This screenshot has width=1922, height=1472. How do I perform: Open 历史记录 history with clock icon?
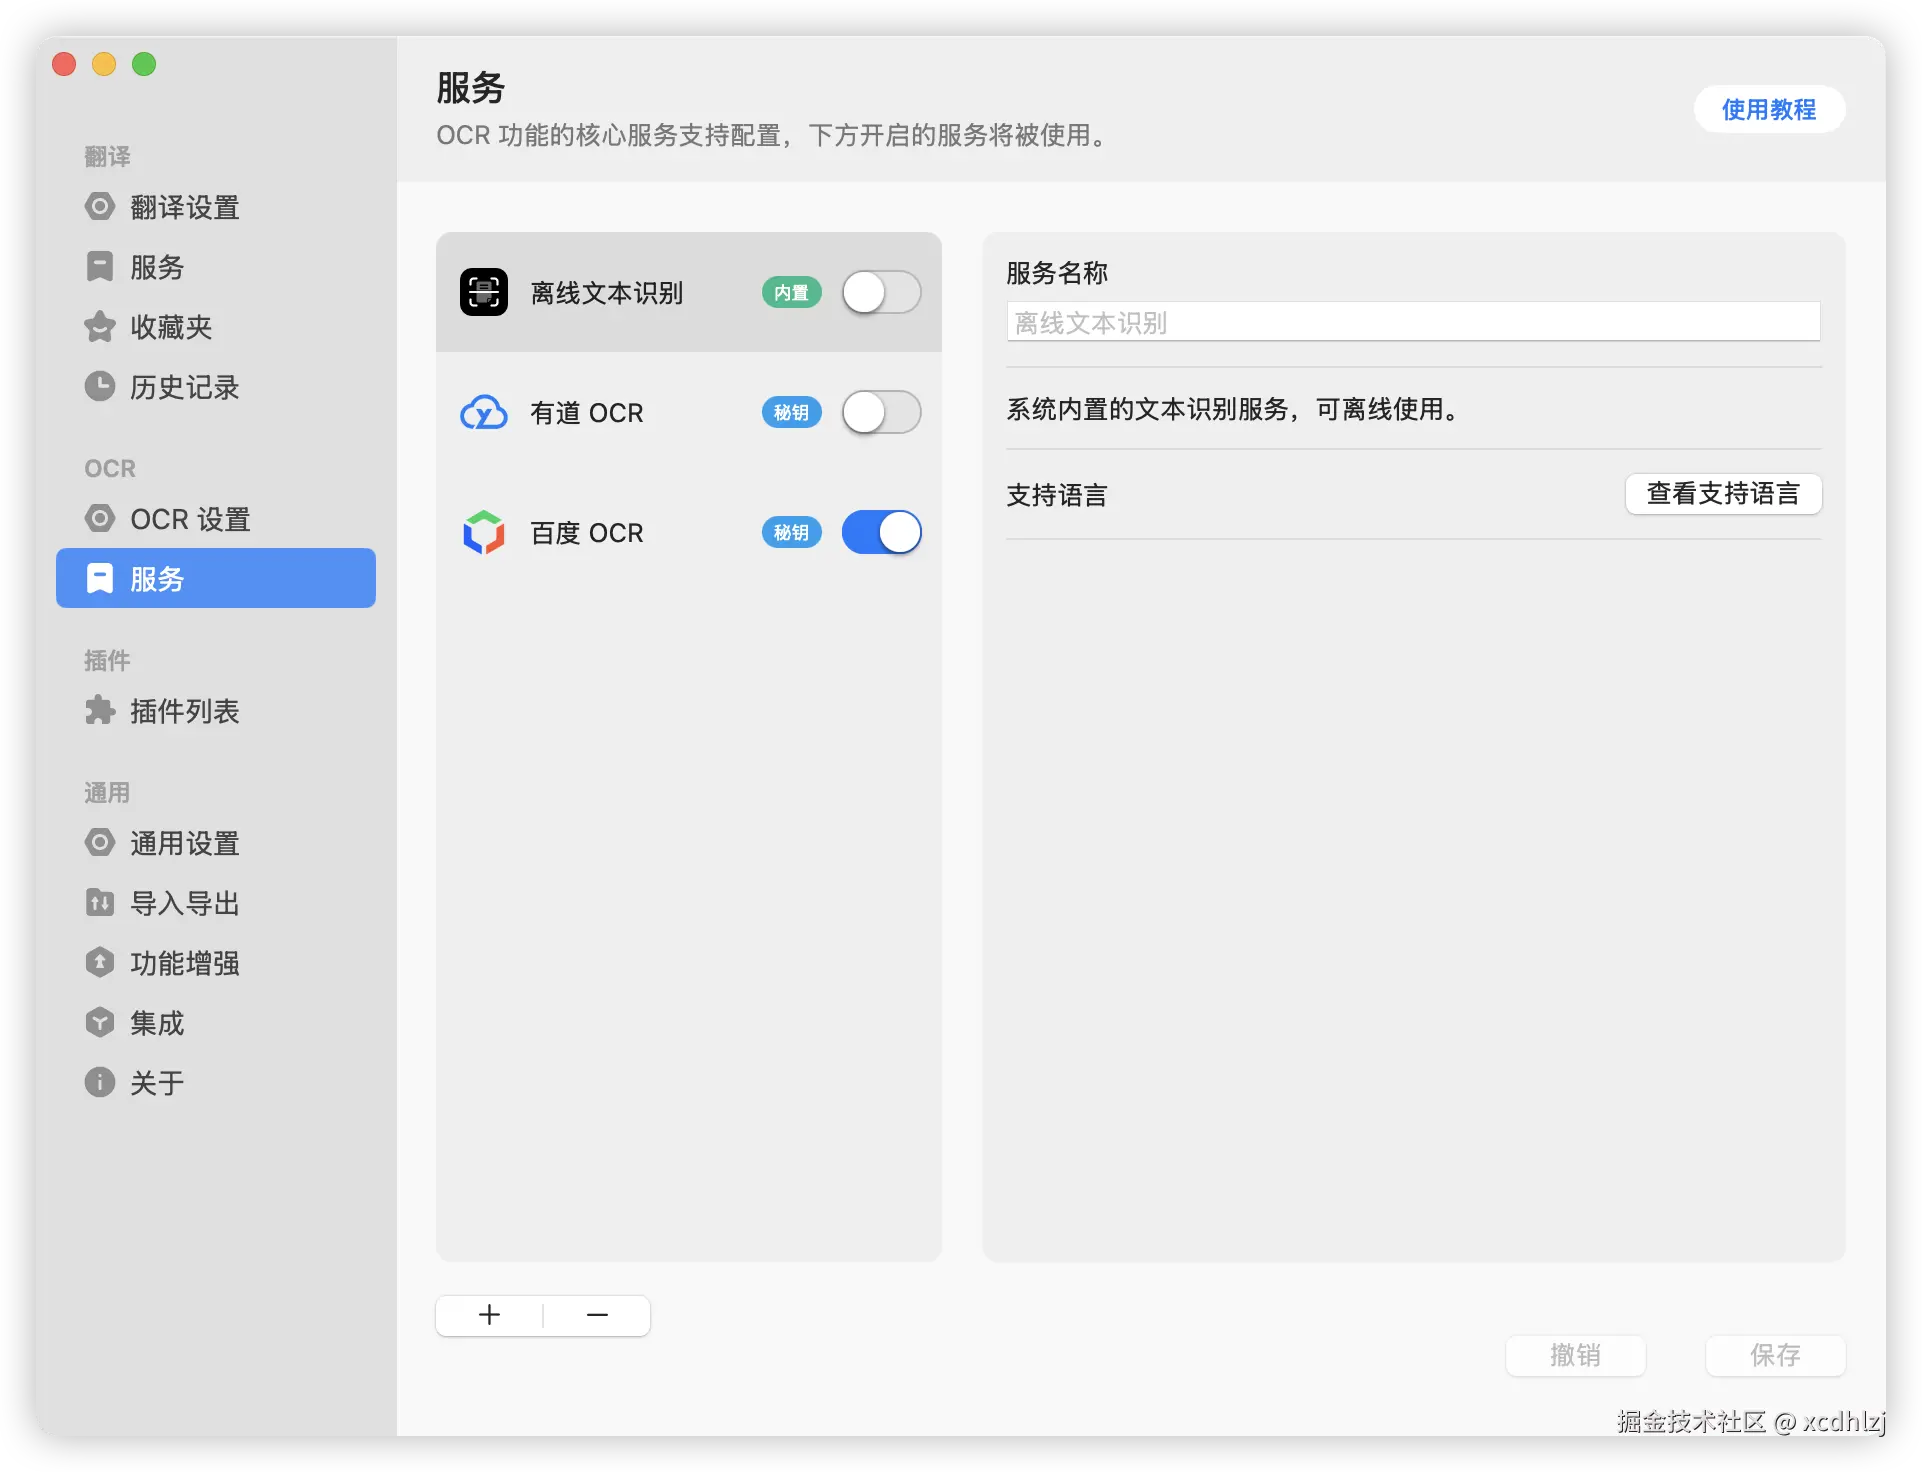pyautogui.click(x=184, y=387)
